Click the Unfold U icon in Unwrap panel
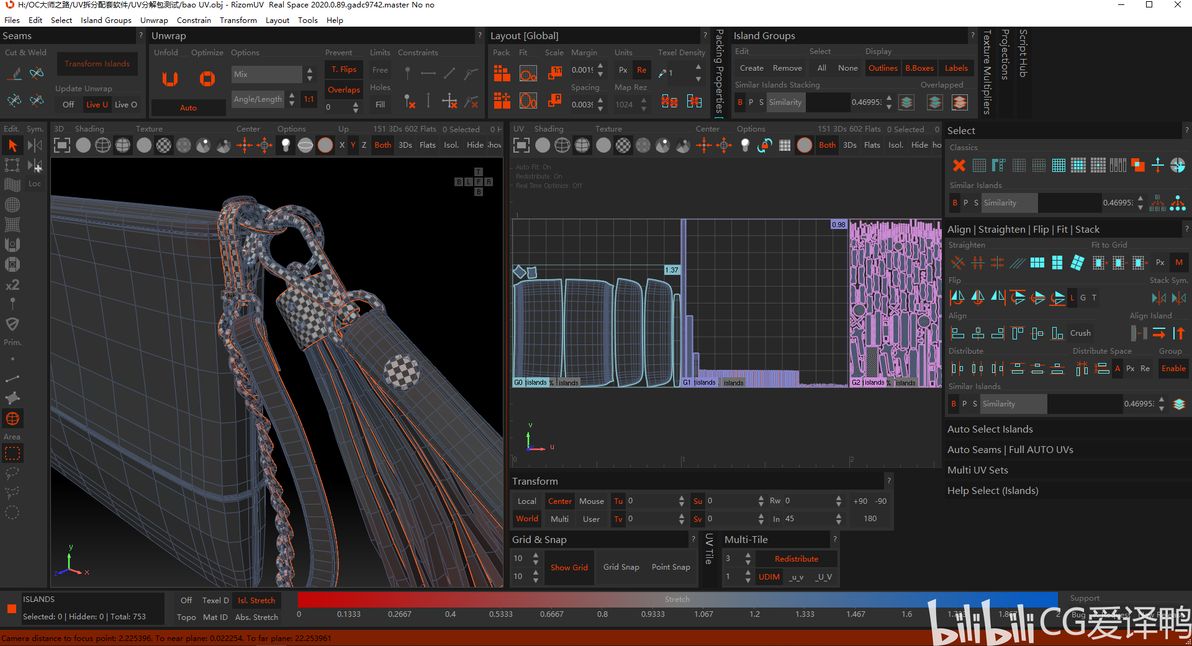Screen dimensions: 1192x646 coord(170,78)
